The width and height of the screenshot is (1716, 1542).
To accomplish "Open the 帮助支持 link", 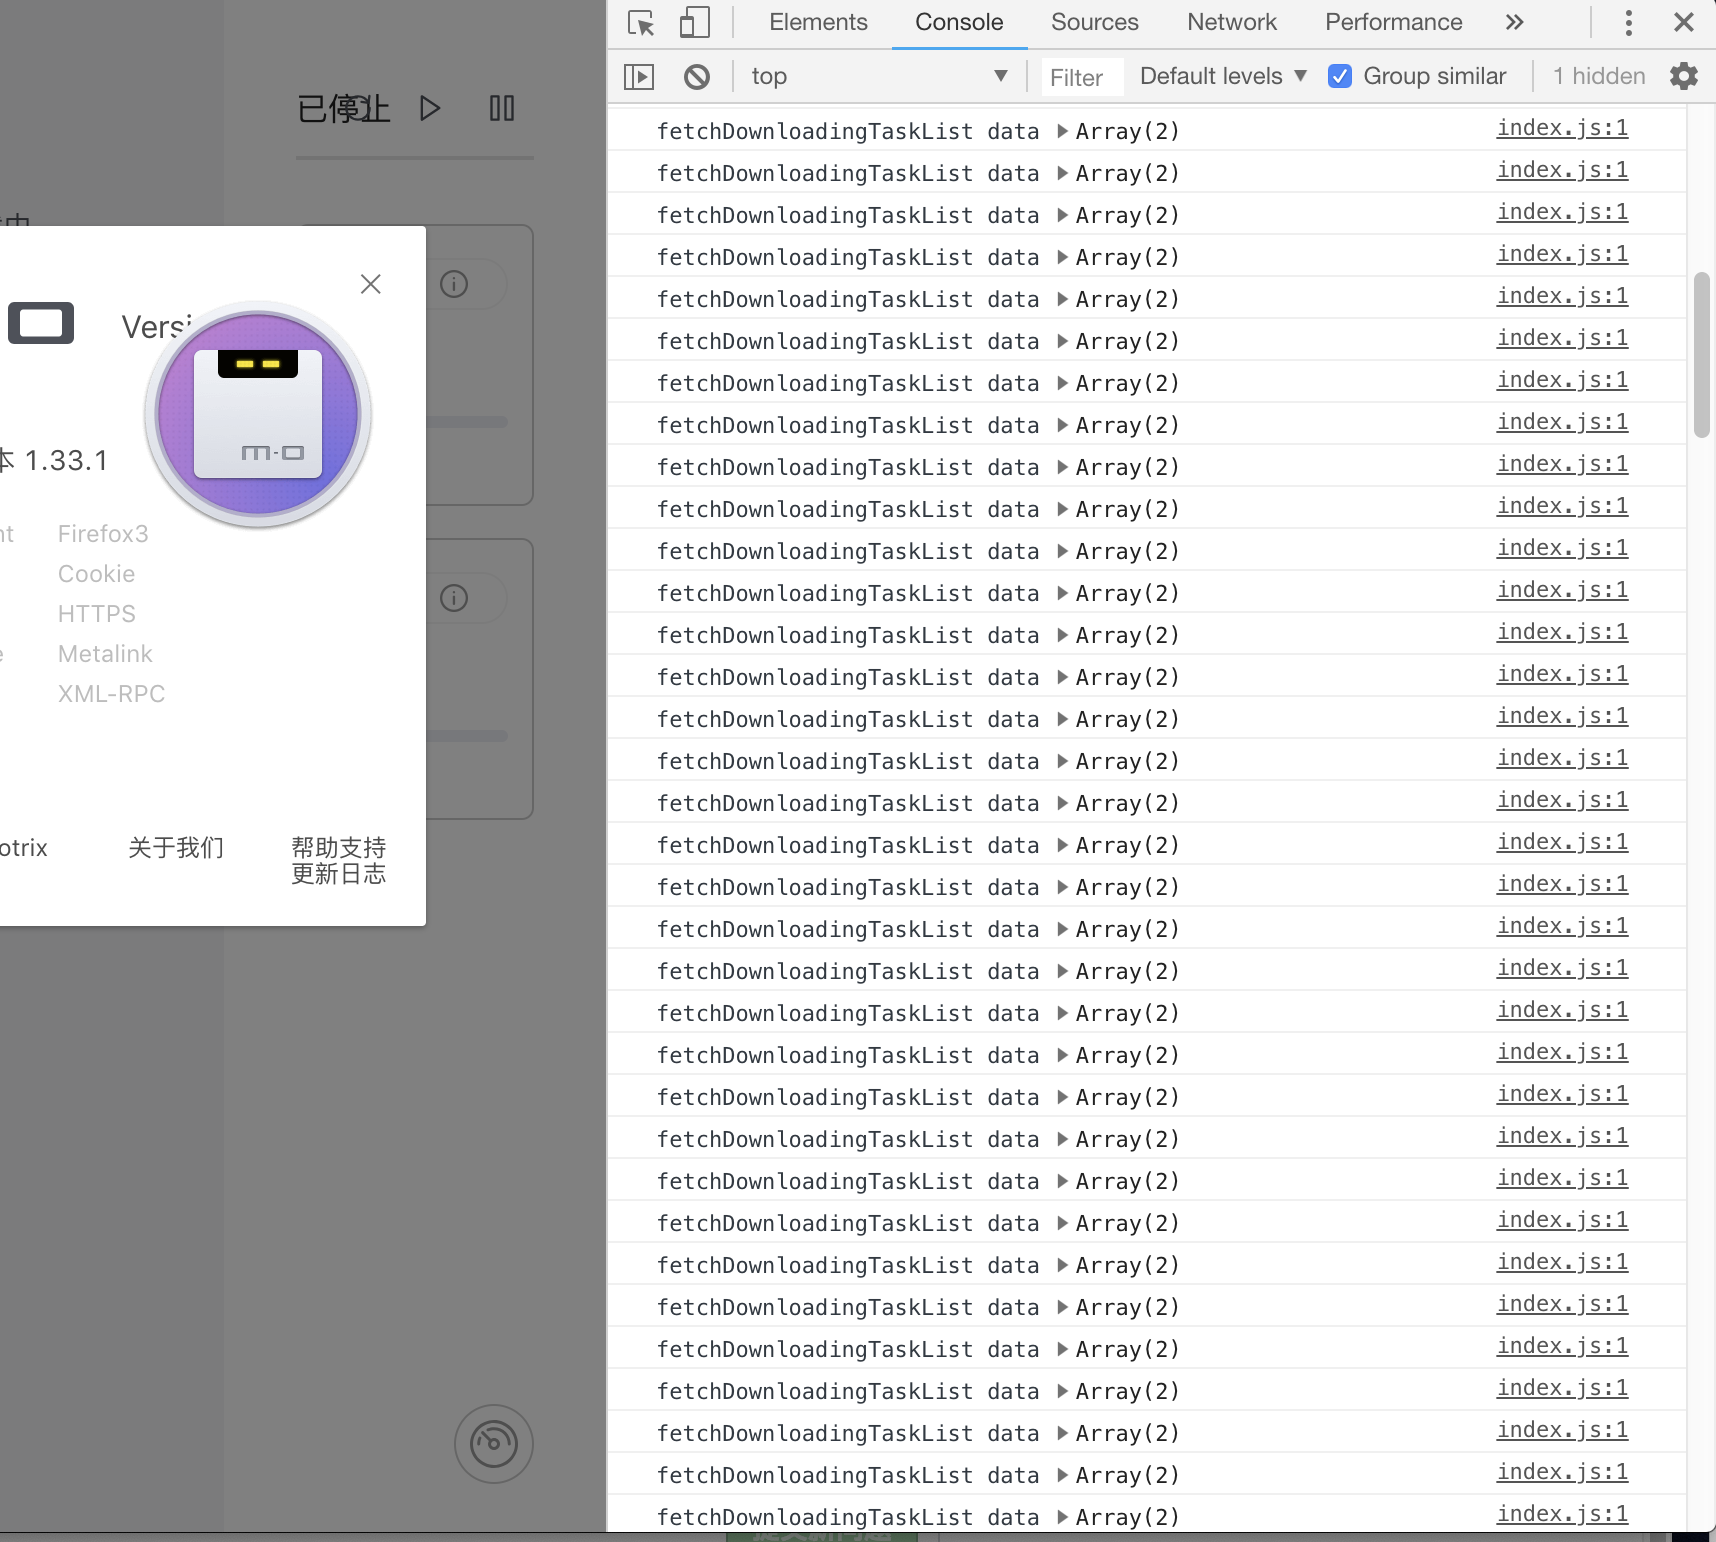I will [339, 848].
